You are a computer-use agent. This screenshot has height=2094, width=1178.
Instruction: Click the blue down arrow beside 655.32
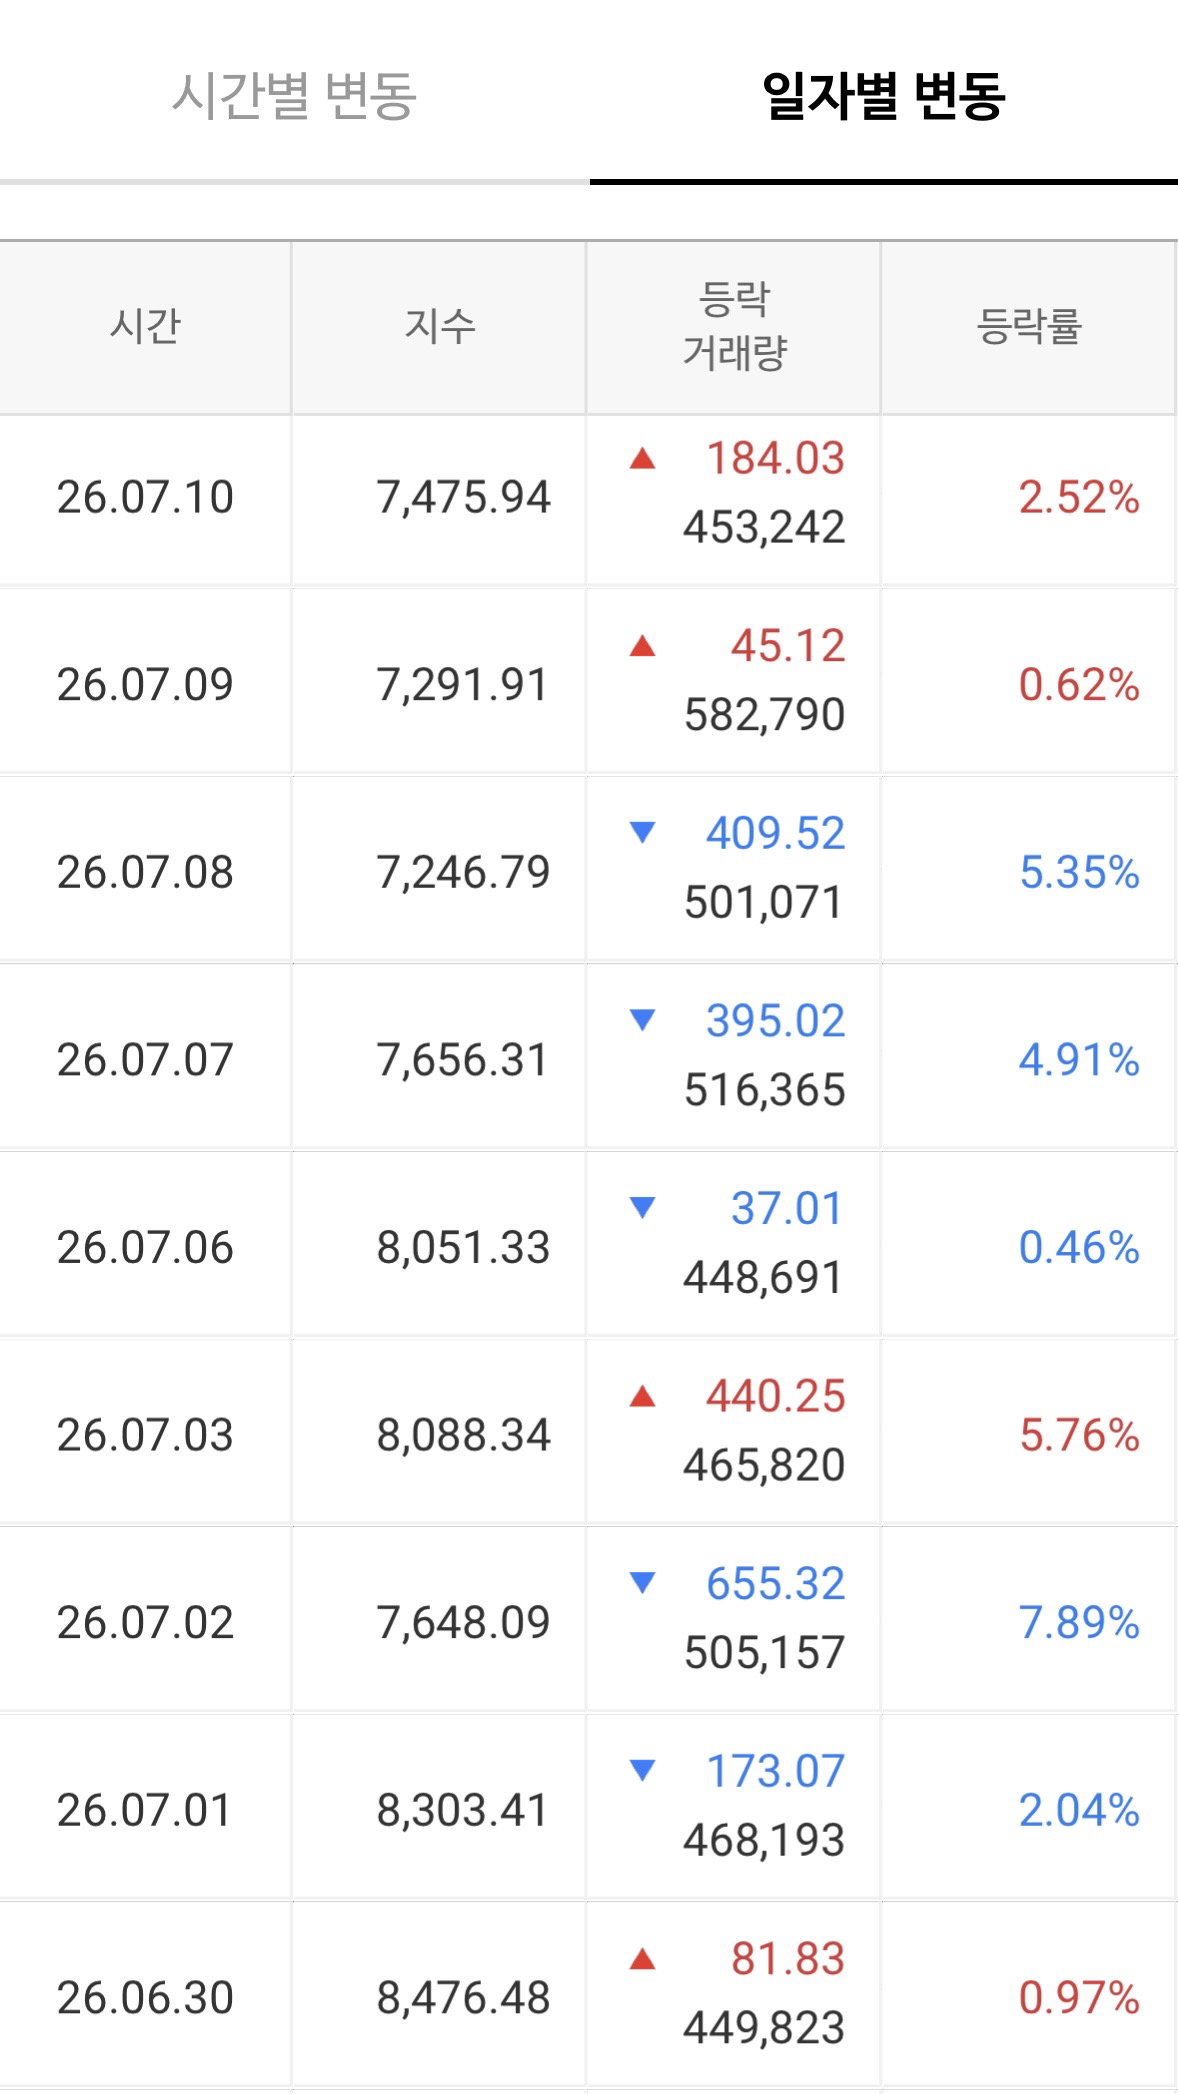tap(642, 1583)
